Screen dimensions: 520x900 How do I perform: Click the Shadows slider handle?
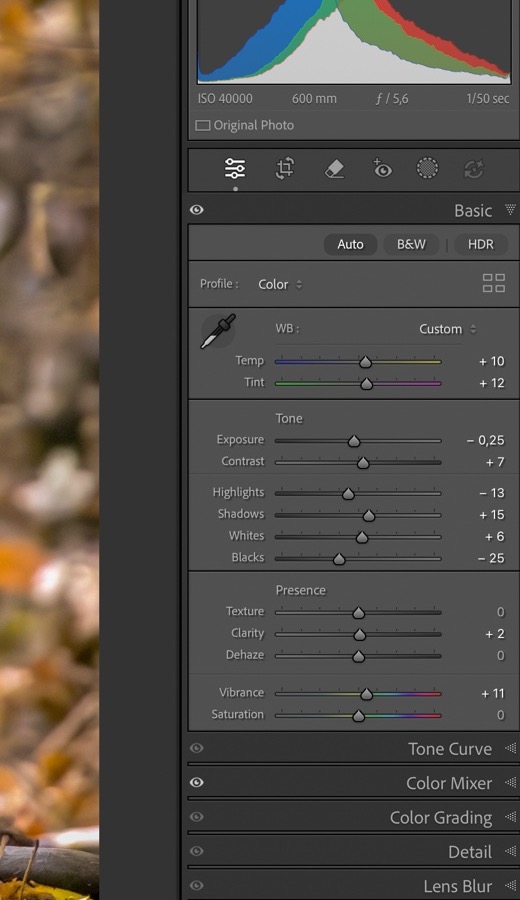click(x=369, y=515)
